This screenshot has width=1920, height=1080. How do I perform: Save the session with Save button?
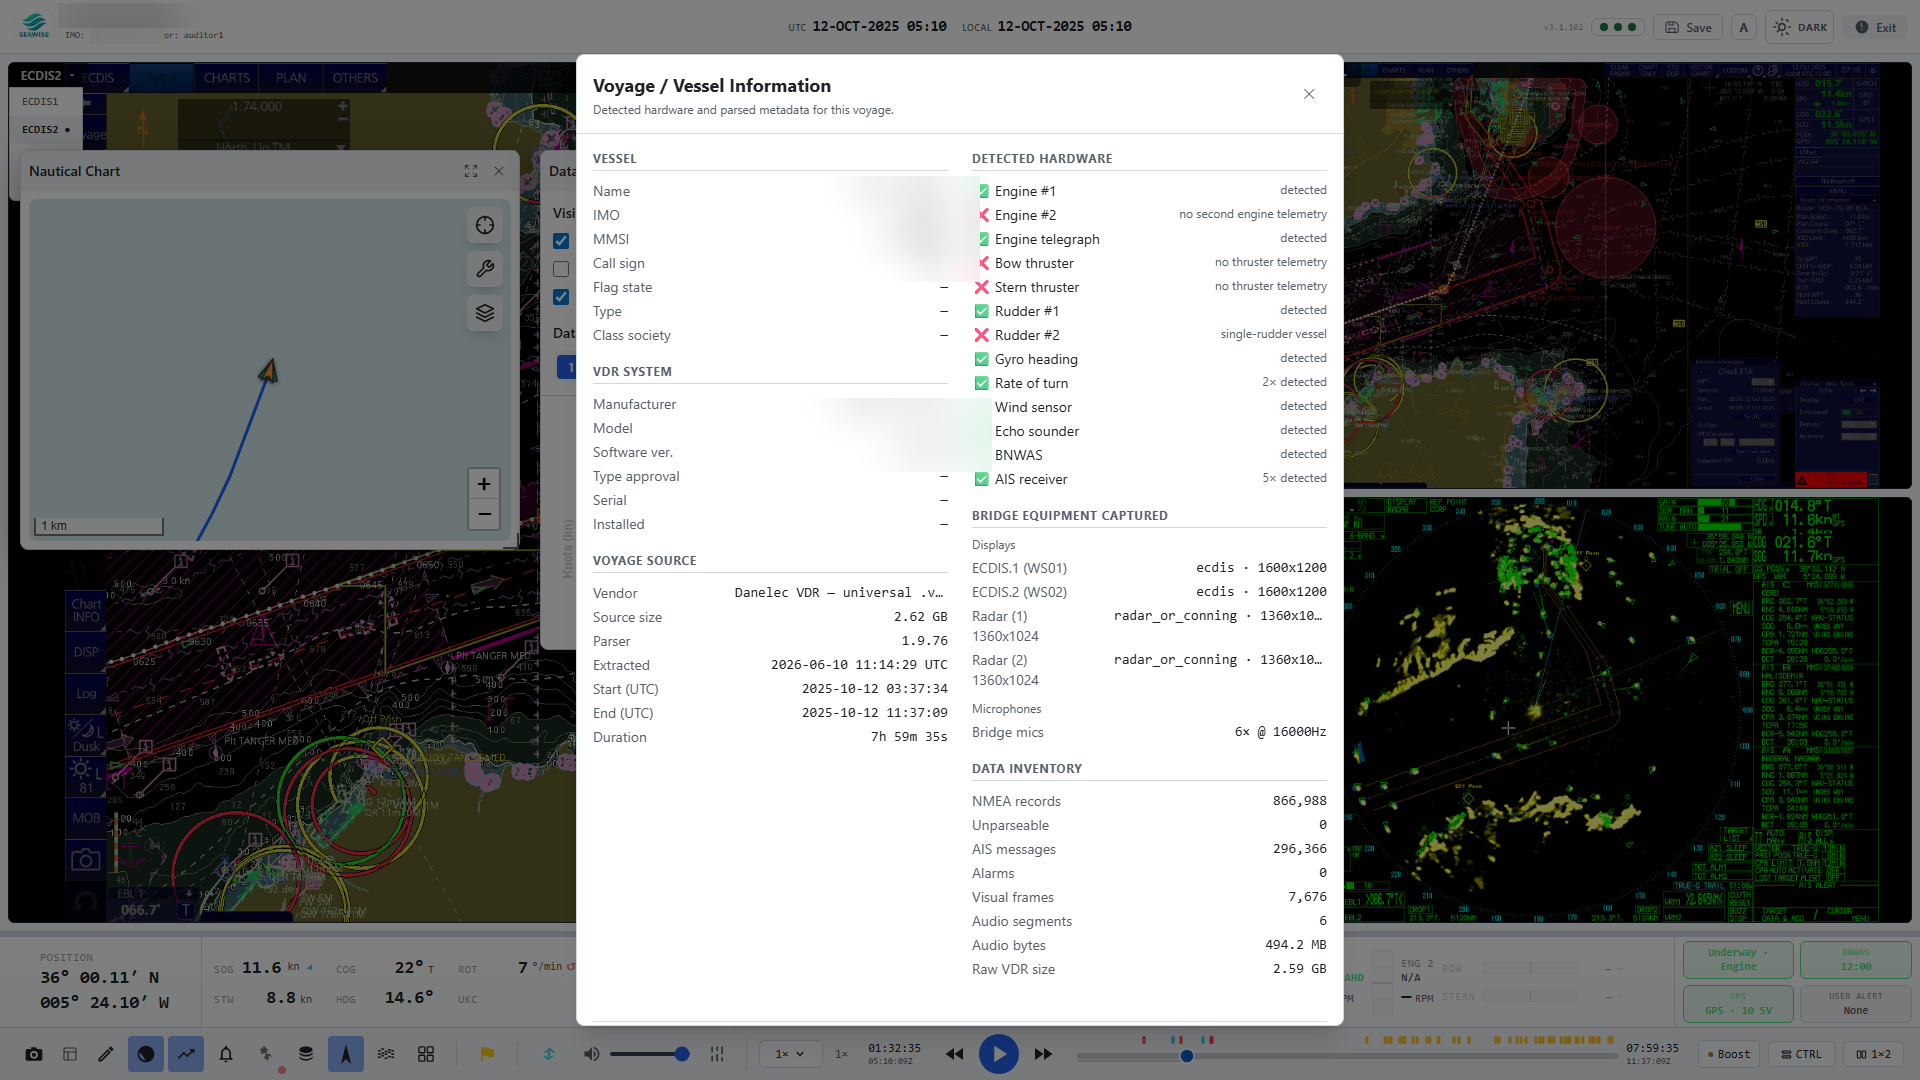[x=1688, y=27]
